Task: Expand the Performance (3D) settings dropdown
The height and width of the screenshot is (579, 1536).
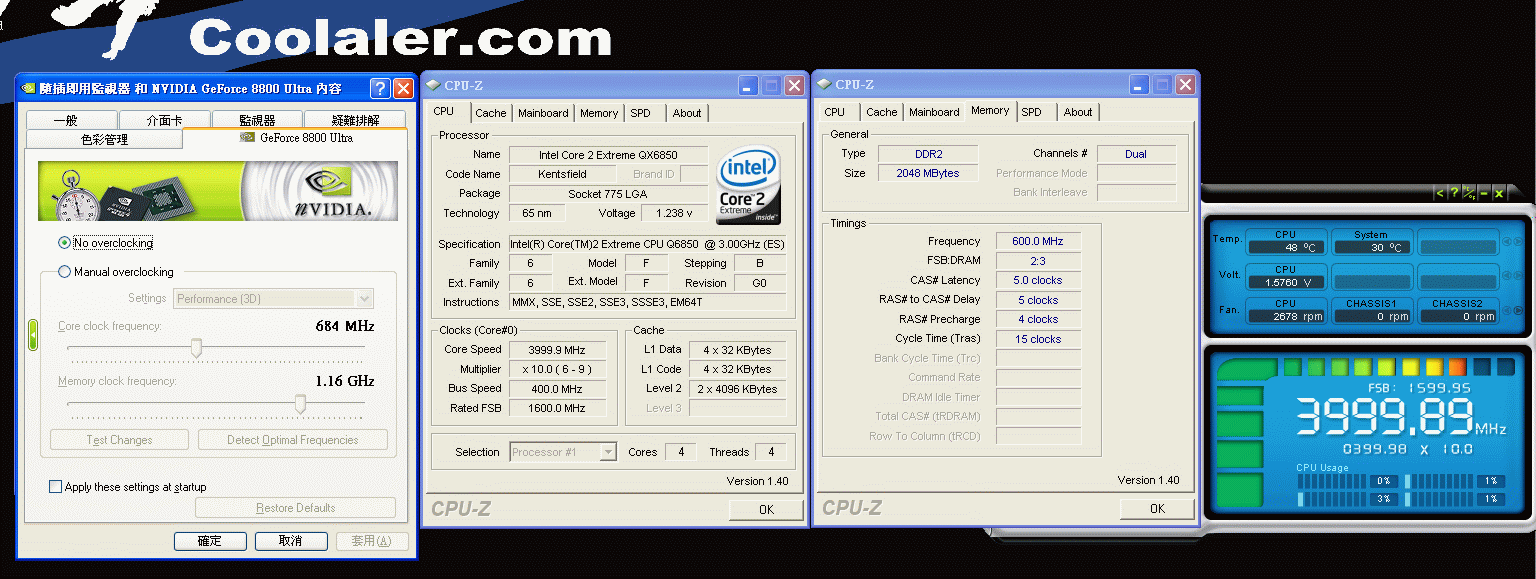Action: (364, 298)
